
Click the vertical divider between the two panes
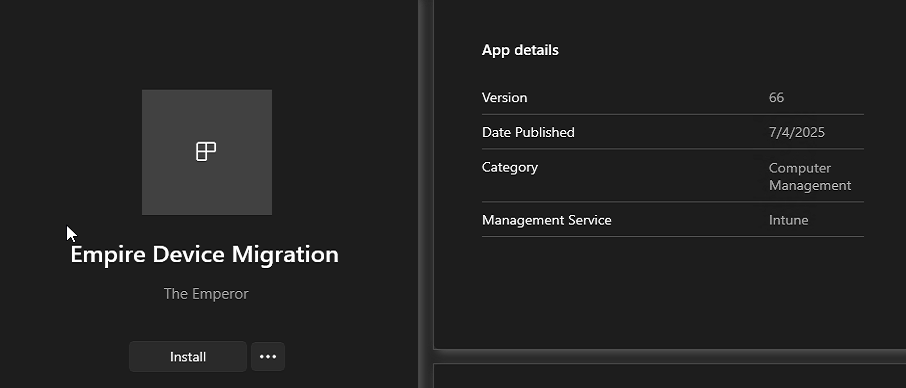tap(425, 194)
